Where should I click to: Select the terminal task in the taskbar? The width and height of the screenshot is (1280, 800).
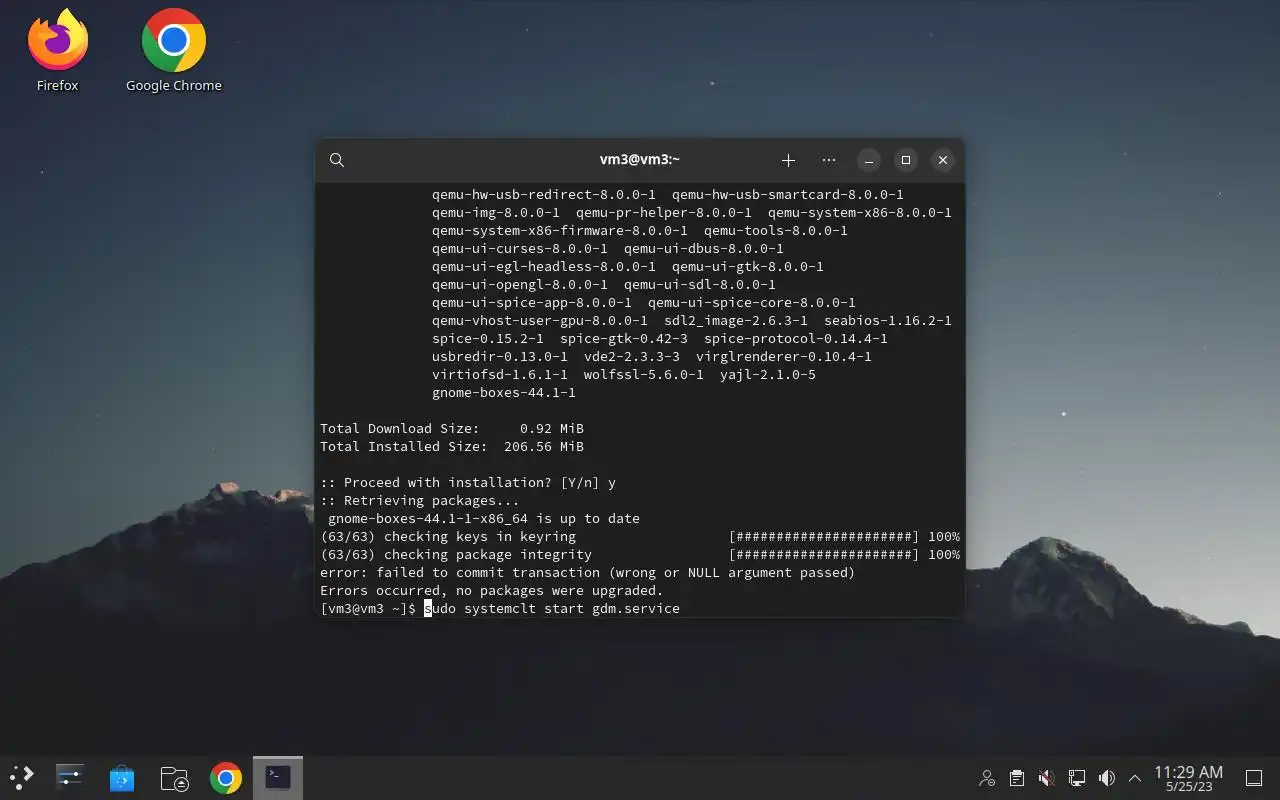coord(278,777)
